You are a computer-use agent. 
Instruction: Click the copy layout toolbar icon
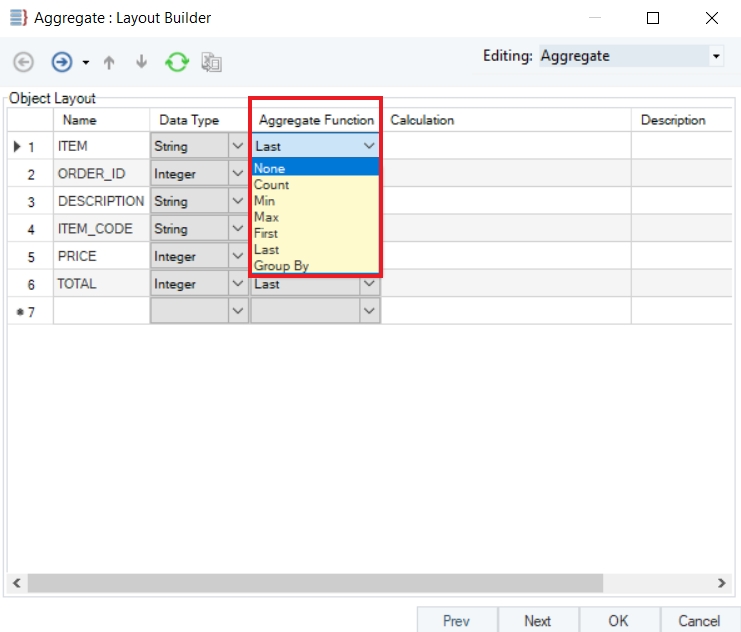(211, 62)
